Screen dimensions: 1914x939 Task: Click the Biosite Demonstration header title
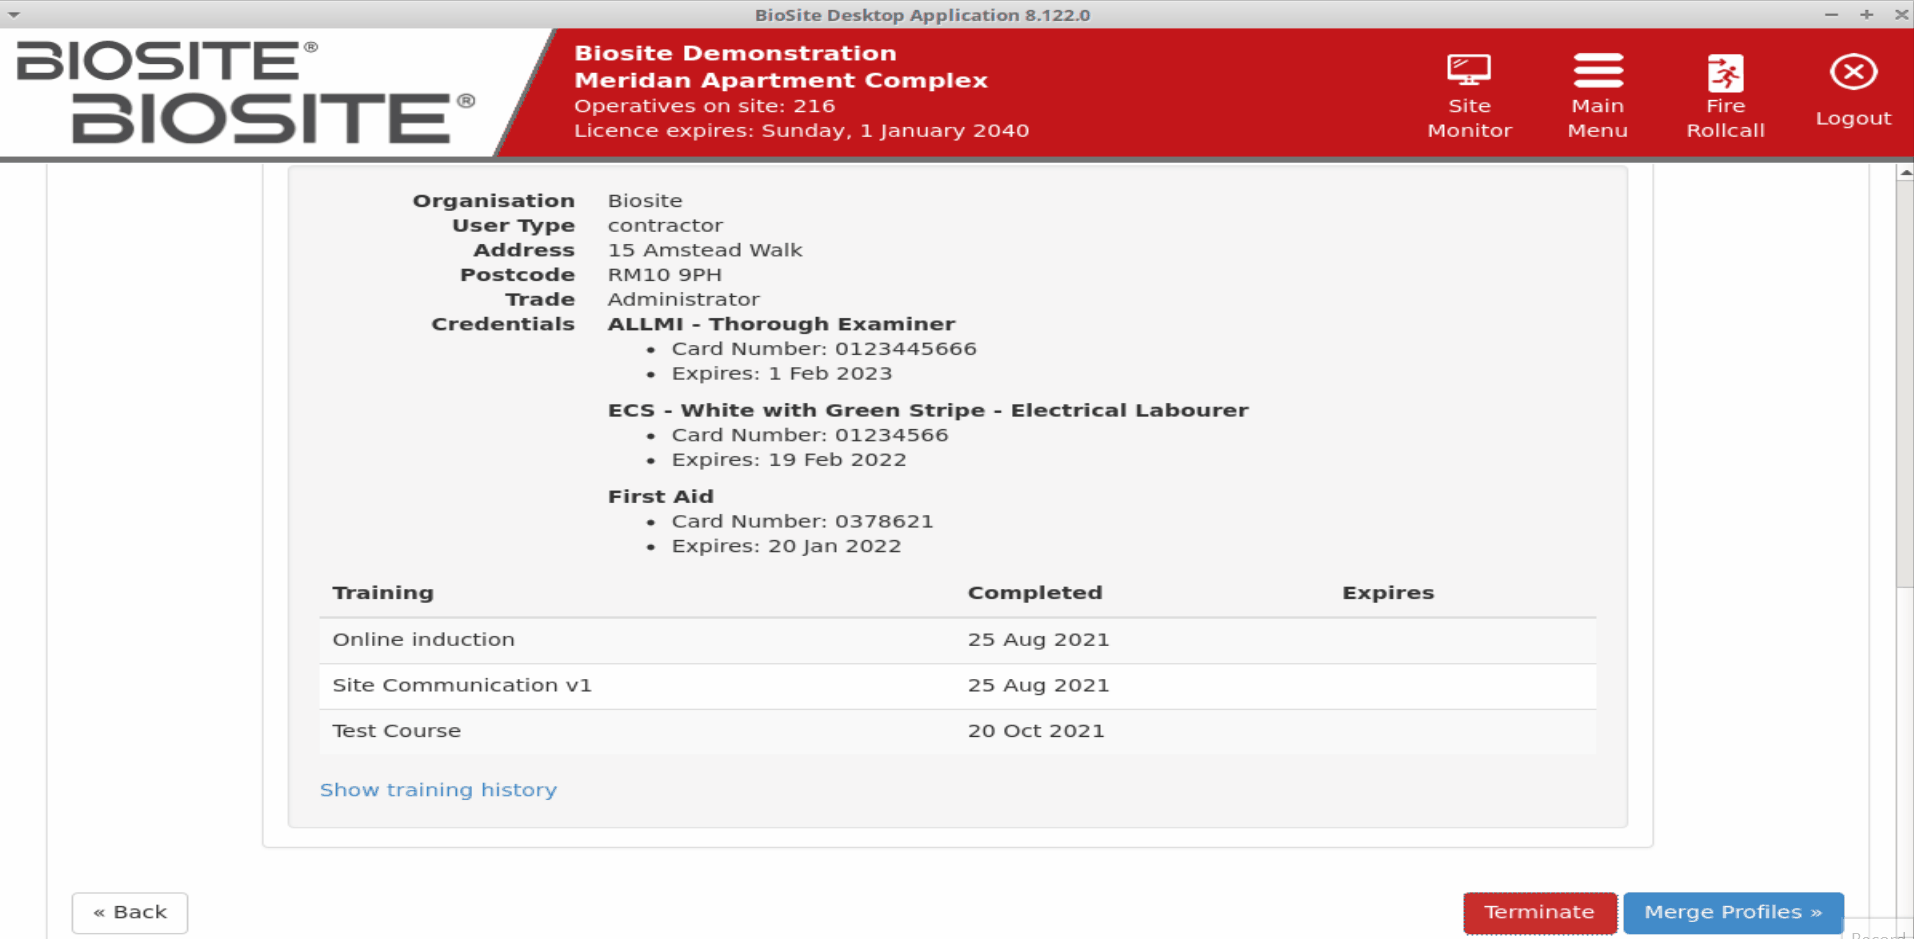click(x=735, y=53)
